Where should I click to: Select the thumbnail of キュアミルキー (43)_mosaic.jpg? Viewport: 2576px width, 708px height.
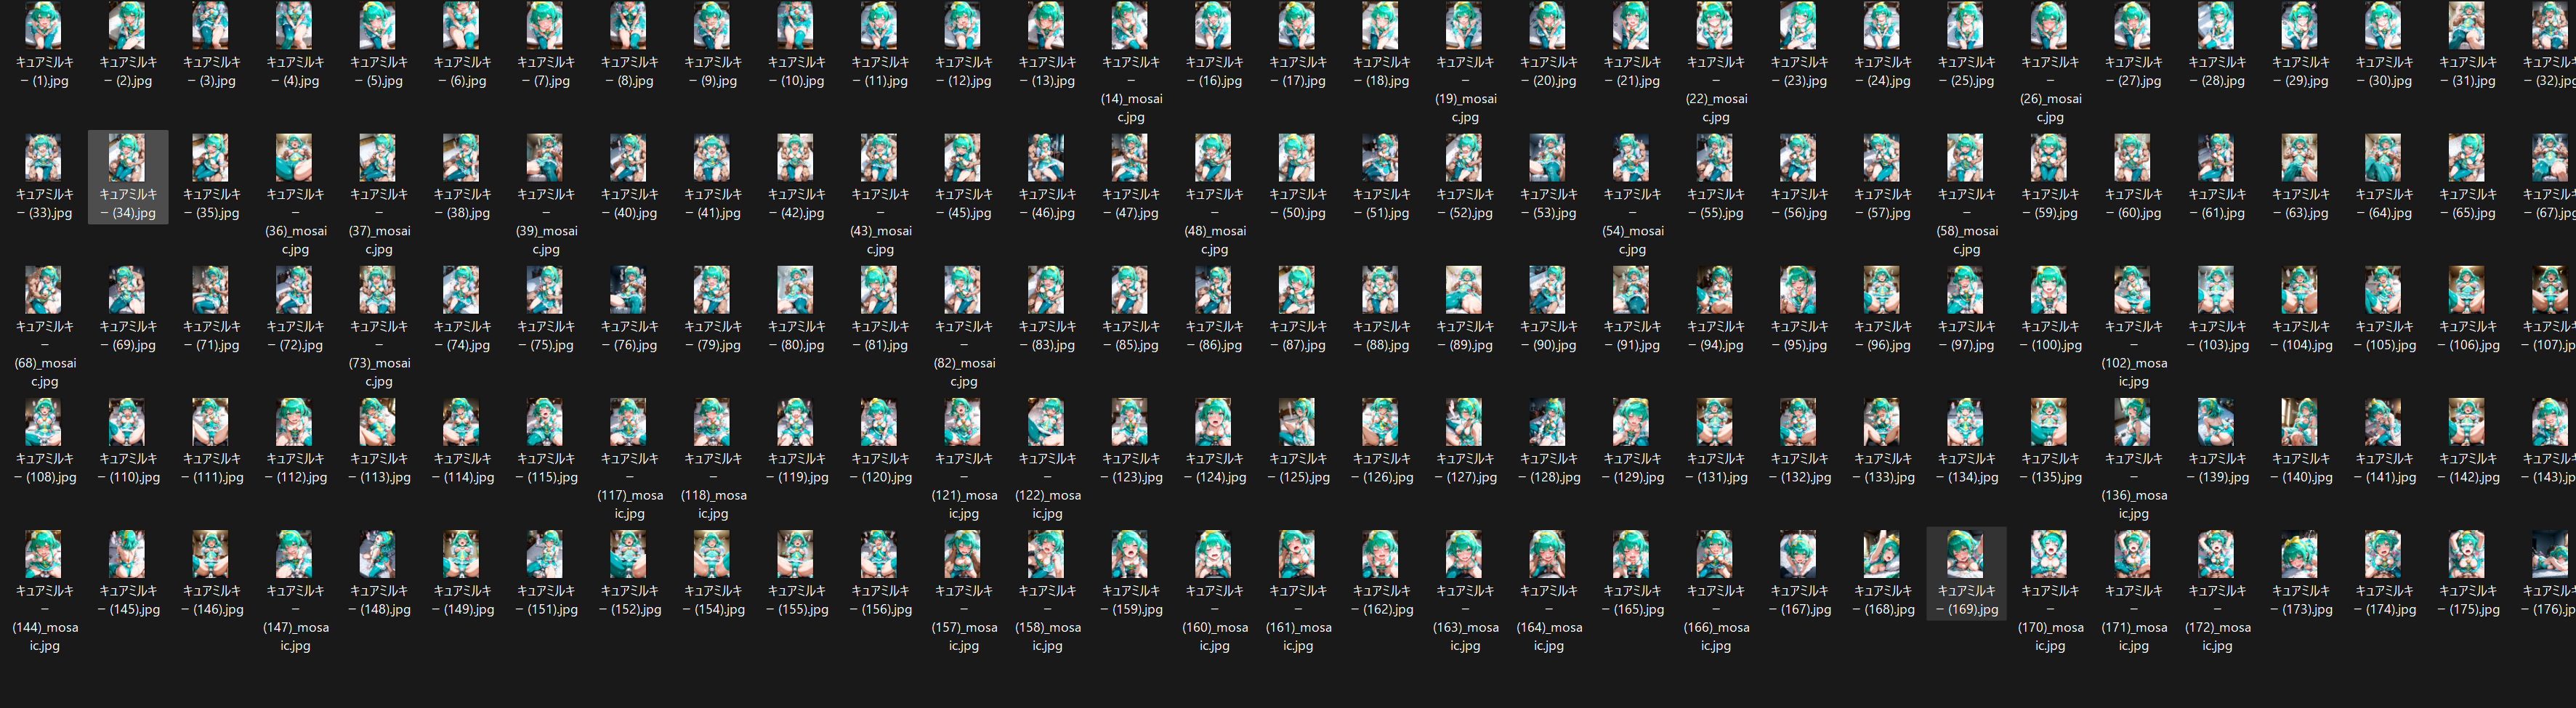click(x=879, y=158)
